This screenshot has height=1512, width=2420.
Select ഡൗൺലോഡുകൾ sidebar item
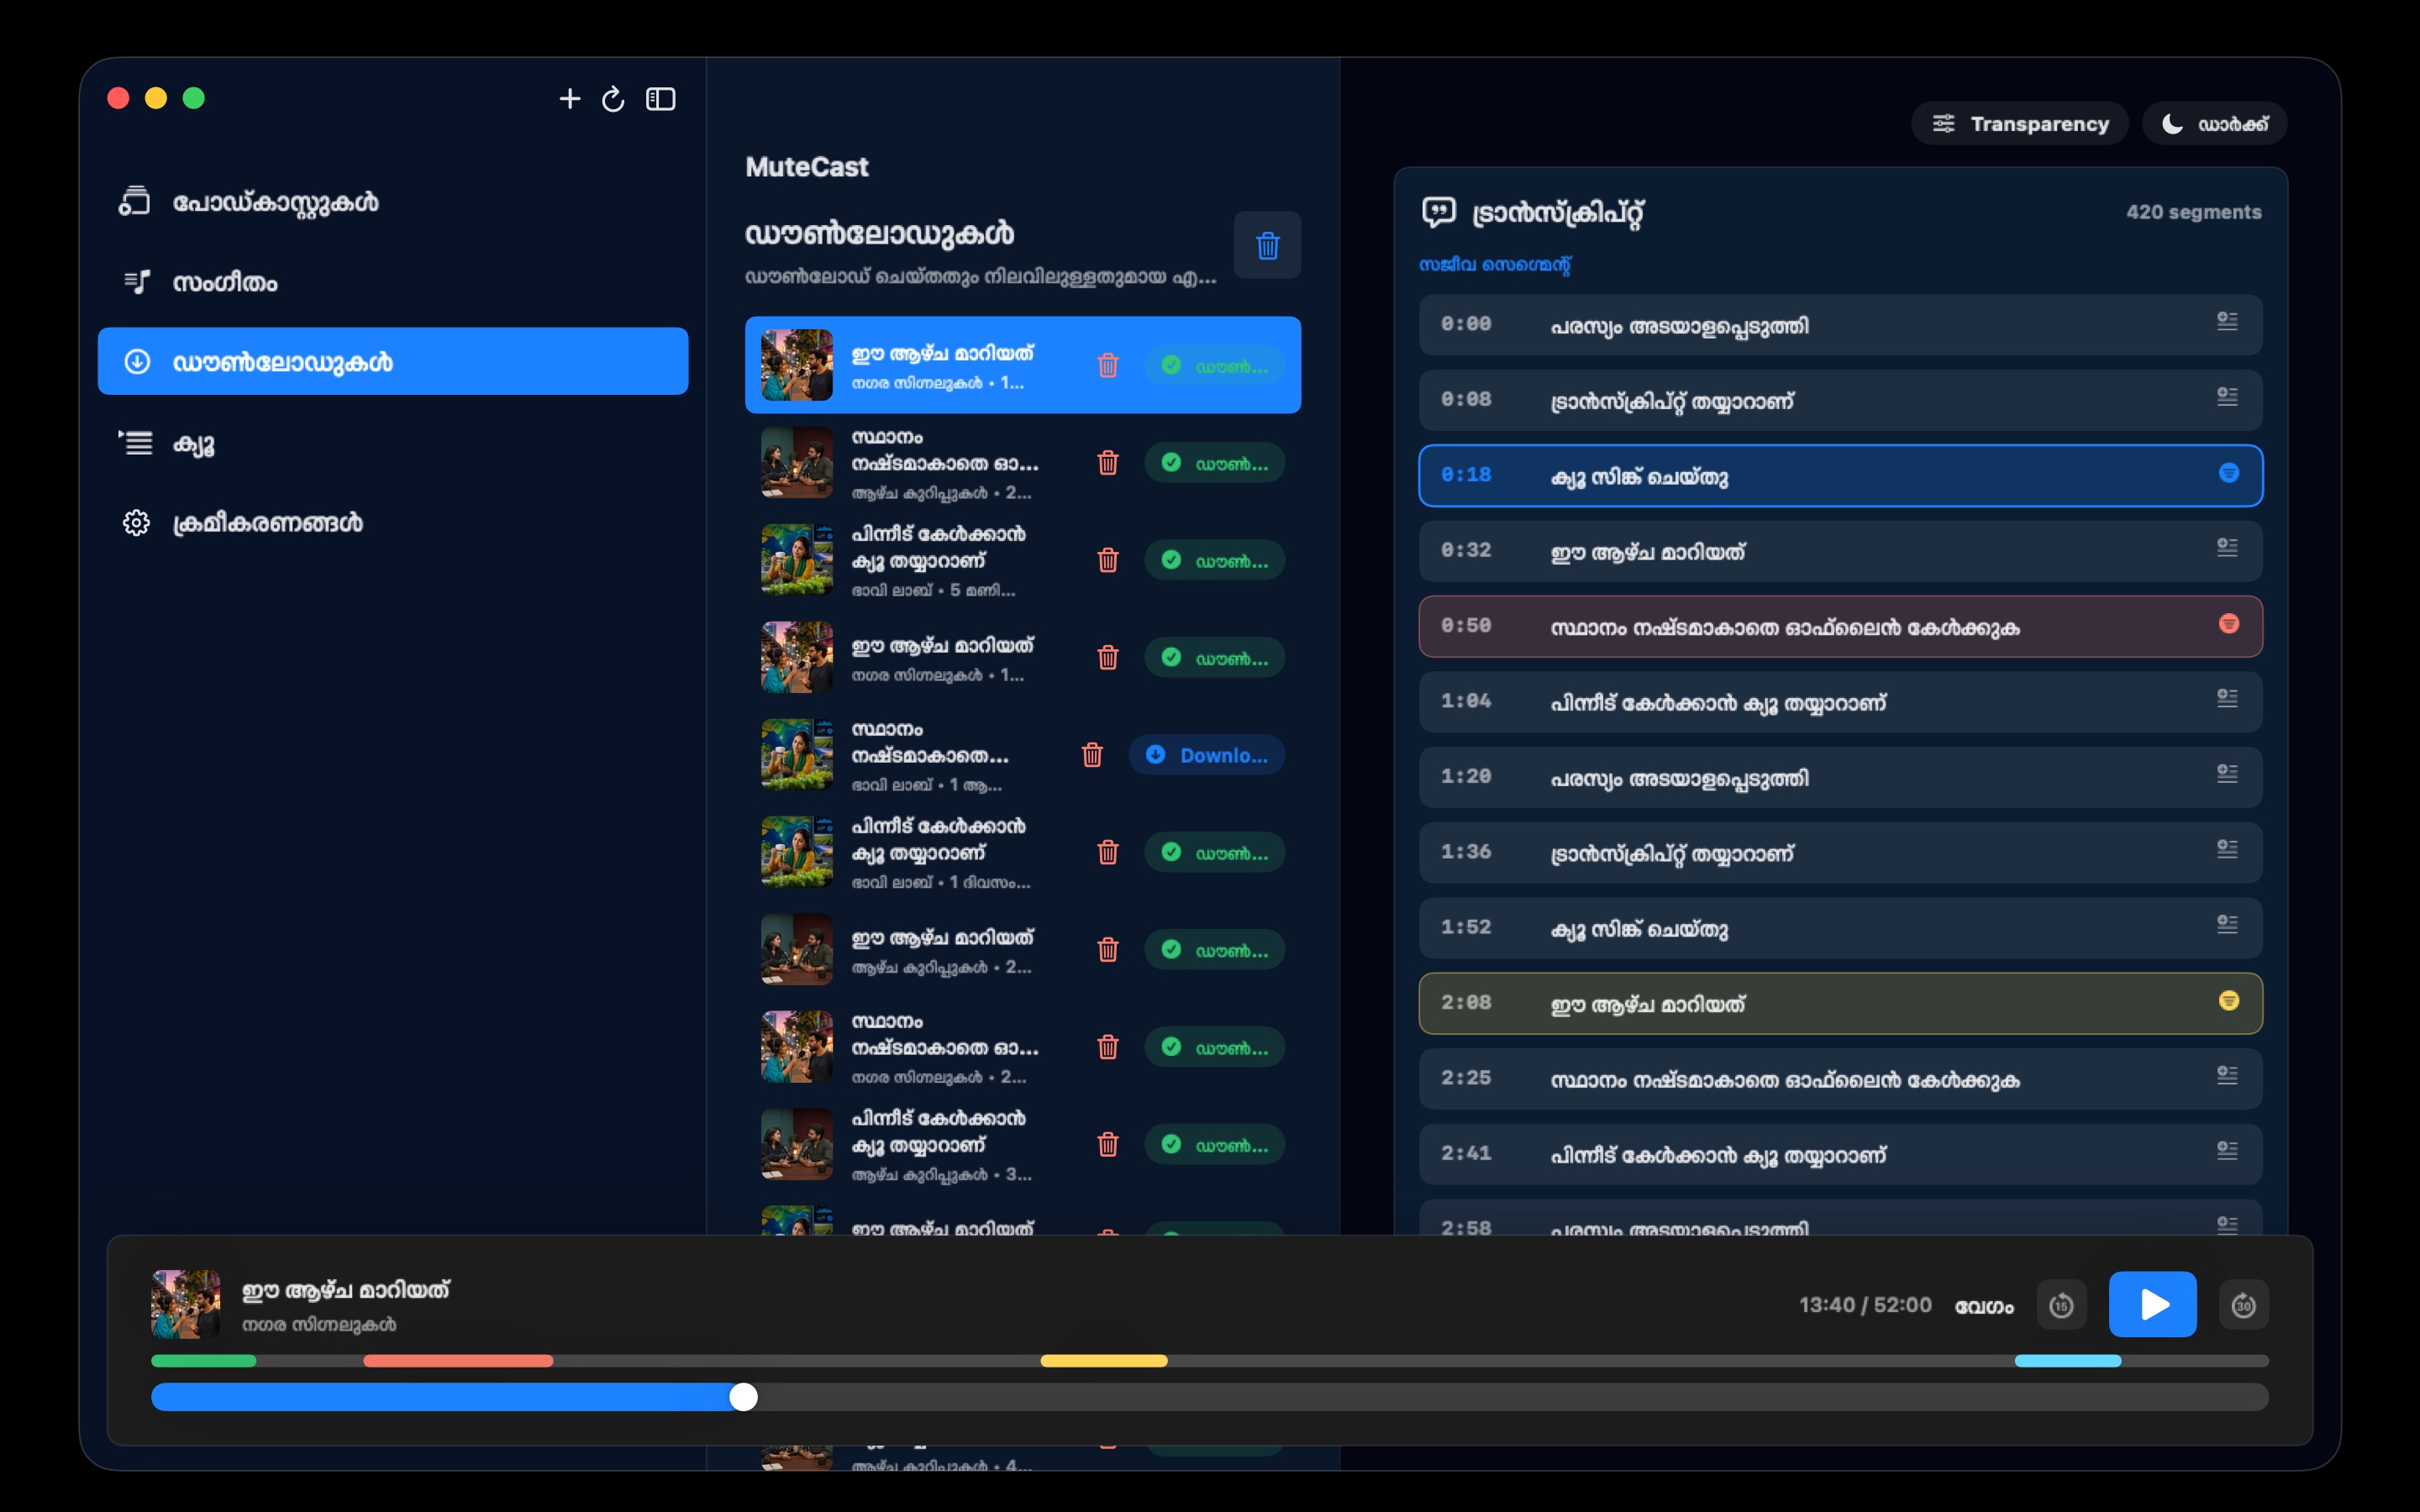[x=393, y=361]
